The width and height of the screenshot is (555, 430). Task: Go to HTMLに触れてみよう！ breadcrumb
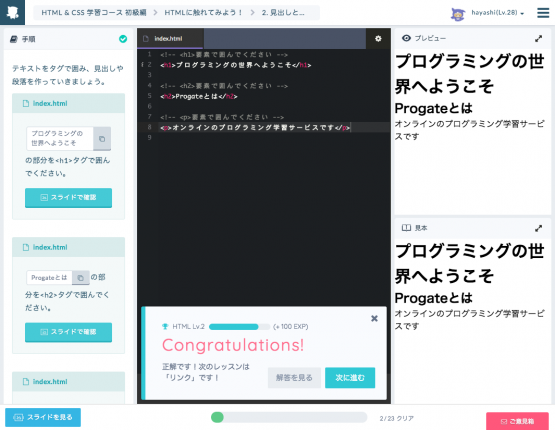pos(203,13)
